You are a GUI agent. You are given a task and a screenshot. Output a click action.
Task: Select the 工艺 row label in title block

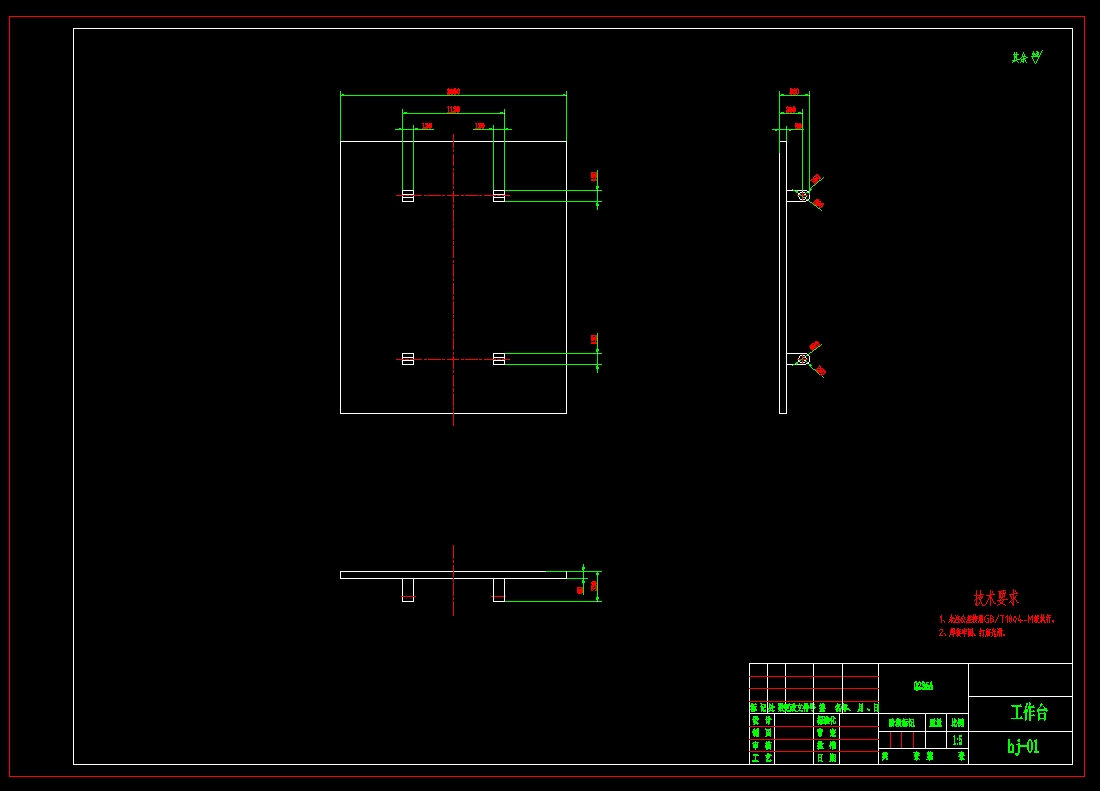pyautogui.click(x=762, y=758)
